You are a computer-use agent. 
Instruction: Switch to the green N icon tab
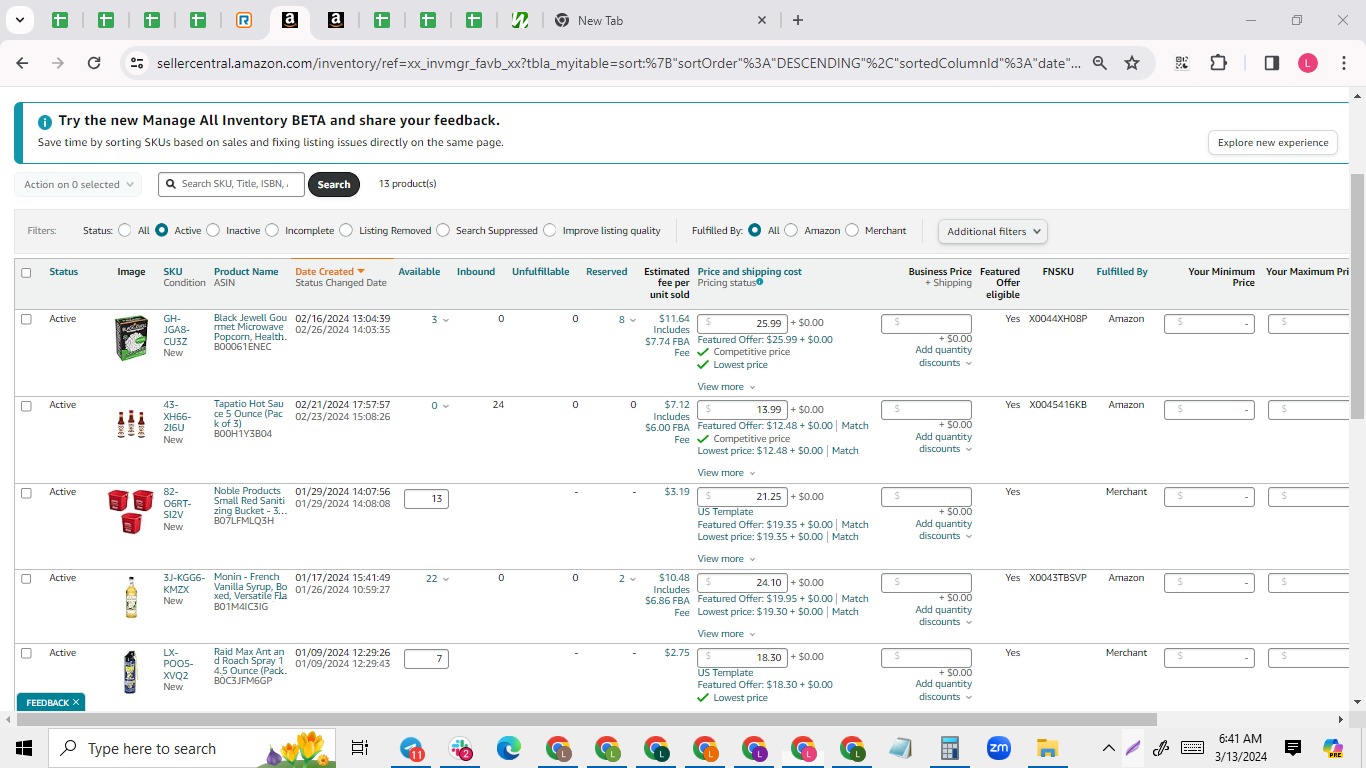[519, 20]
